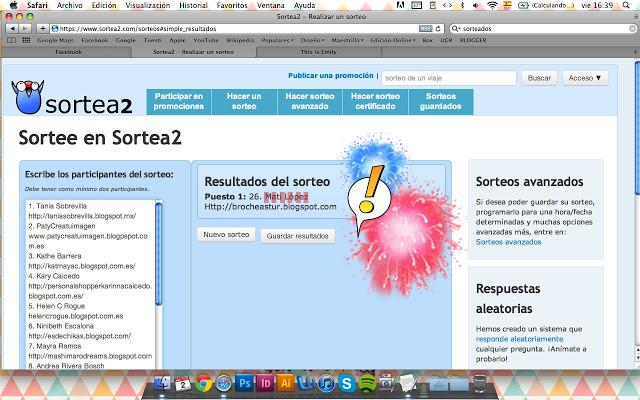Show the bookmarks book icon

[11, 40]
